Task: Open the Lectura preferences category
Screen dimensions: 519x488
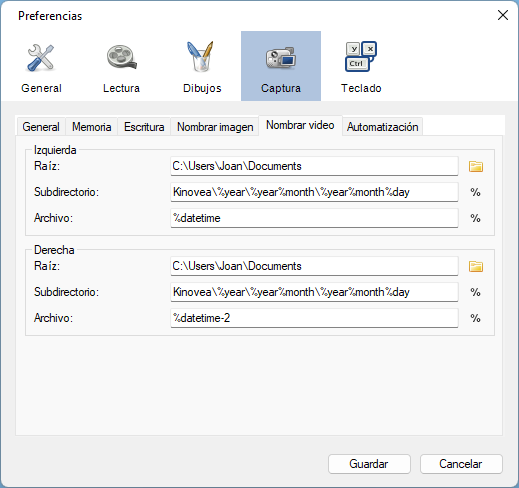Action: [x=121, y=66]
